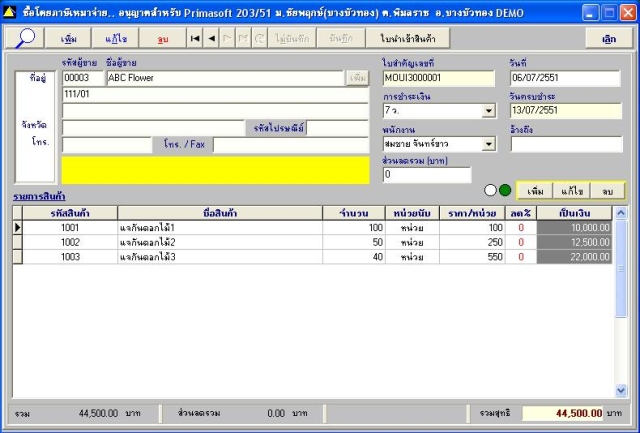Click the application icon in title bar
This screenshot has width=640, height=433.
tap(10, 9)
